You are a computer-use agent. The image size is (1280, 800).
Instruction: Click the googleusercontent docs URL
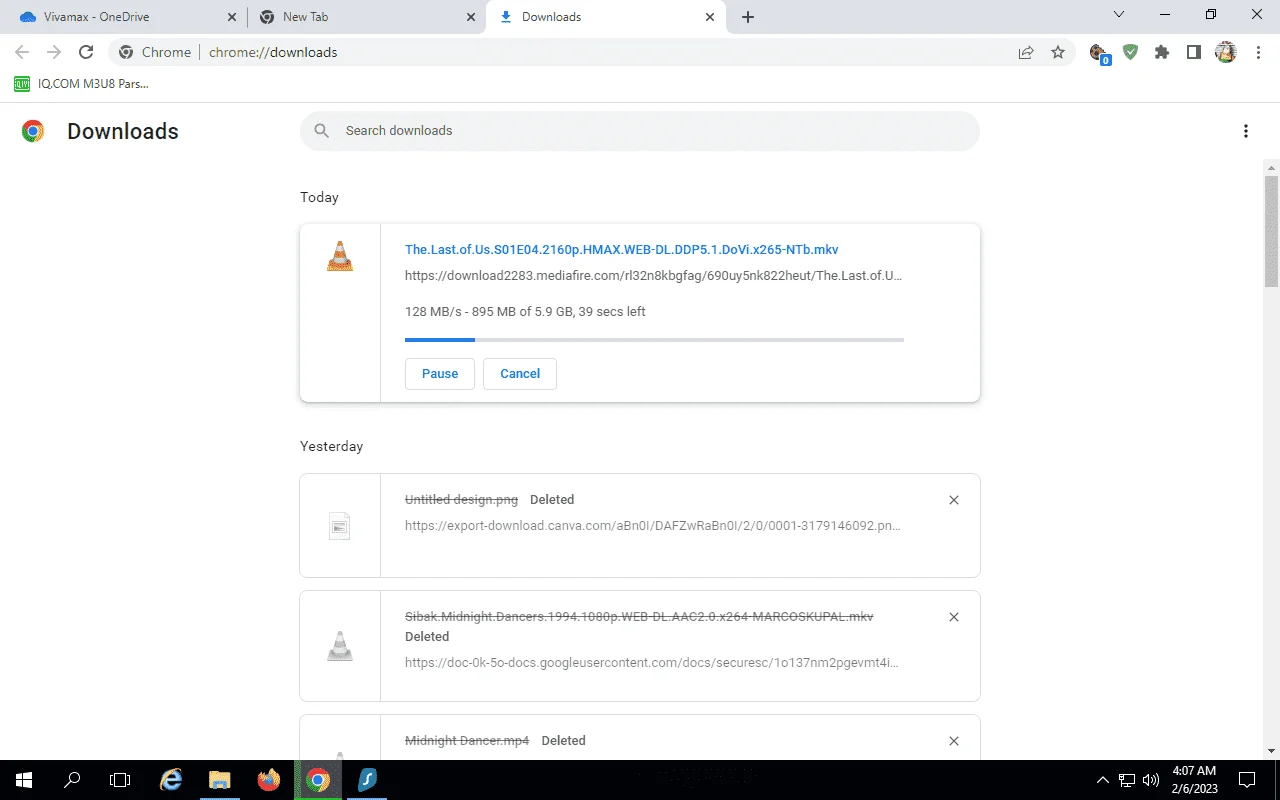point(652,662)
